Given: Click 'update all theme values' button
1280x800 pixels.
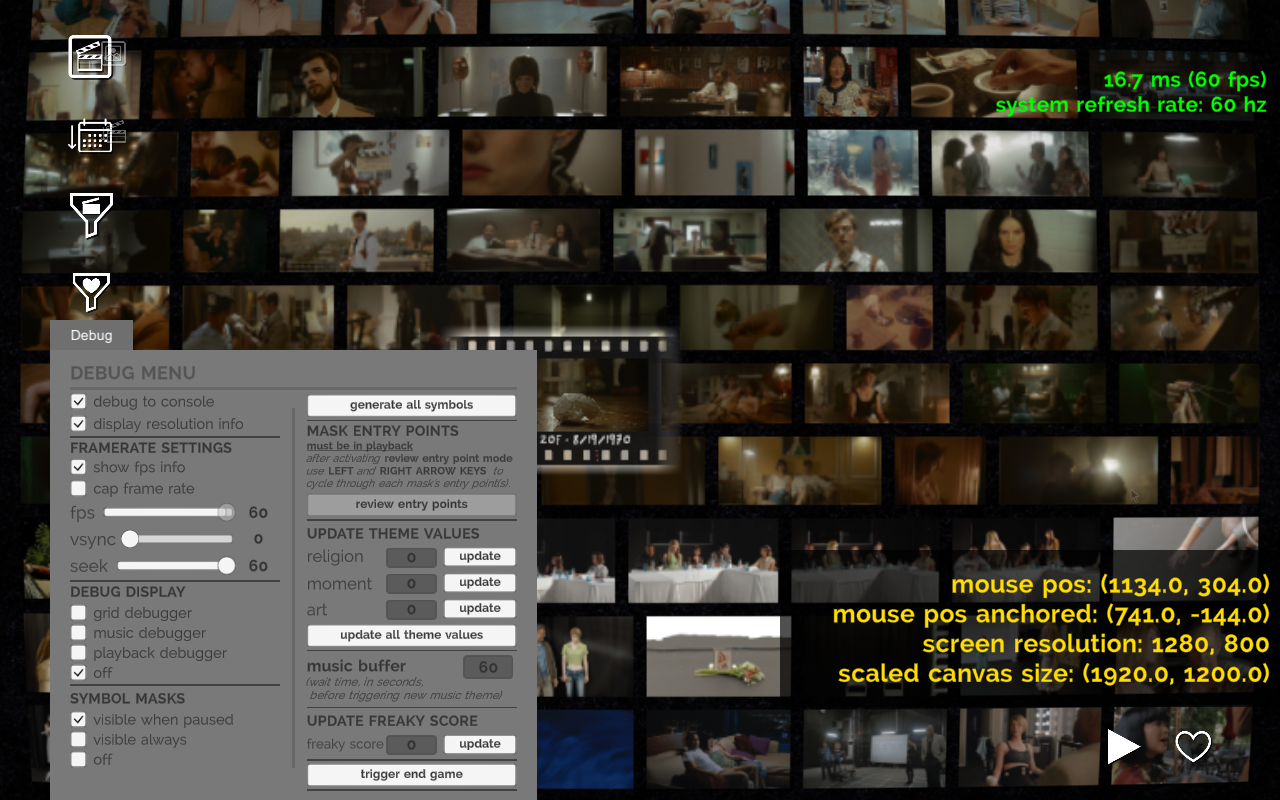Looking at the screenshot, I should pos(411,635).
